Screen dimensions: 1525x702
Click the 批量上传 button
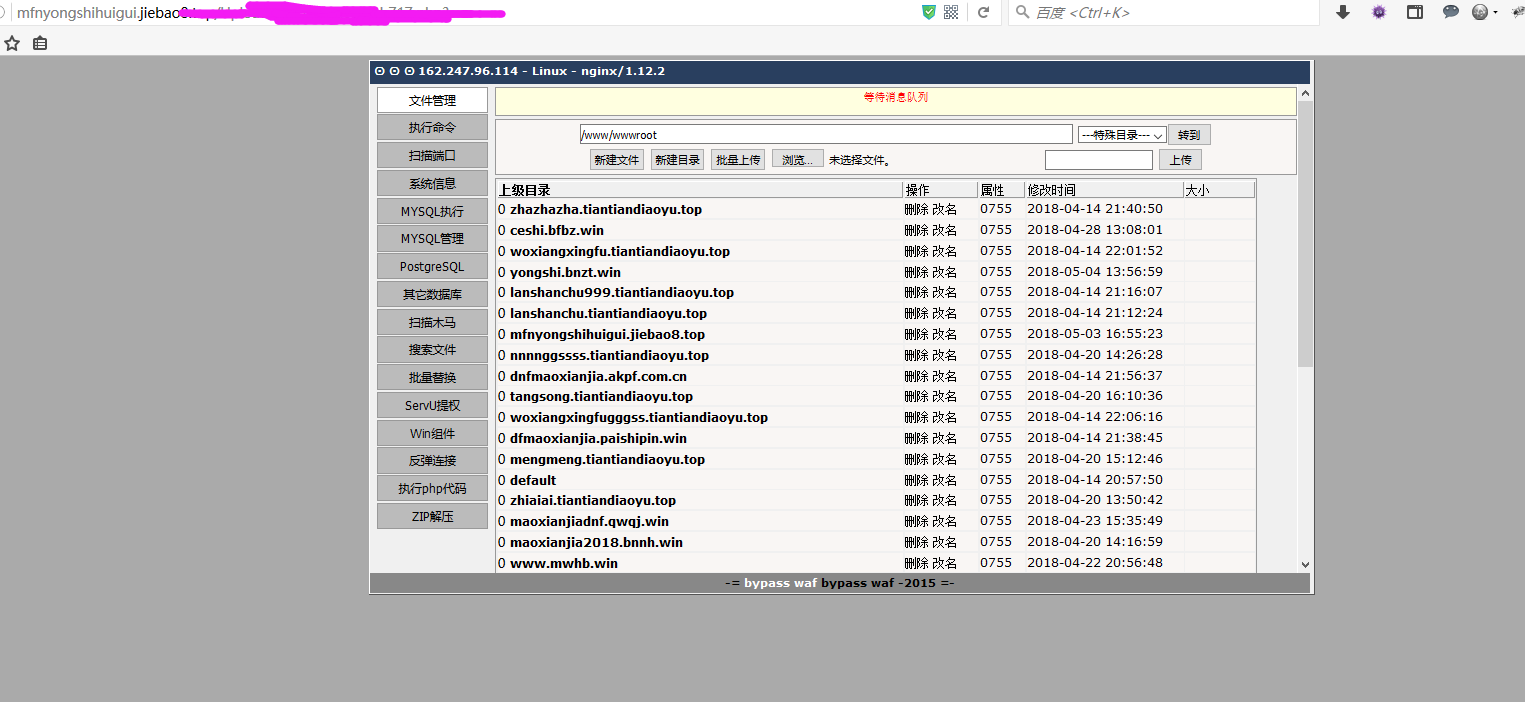(x=738, y=160)
